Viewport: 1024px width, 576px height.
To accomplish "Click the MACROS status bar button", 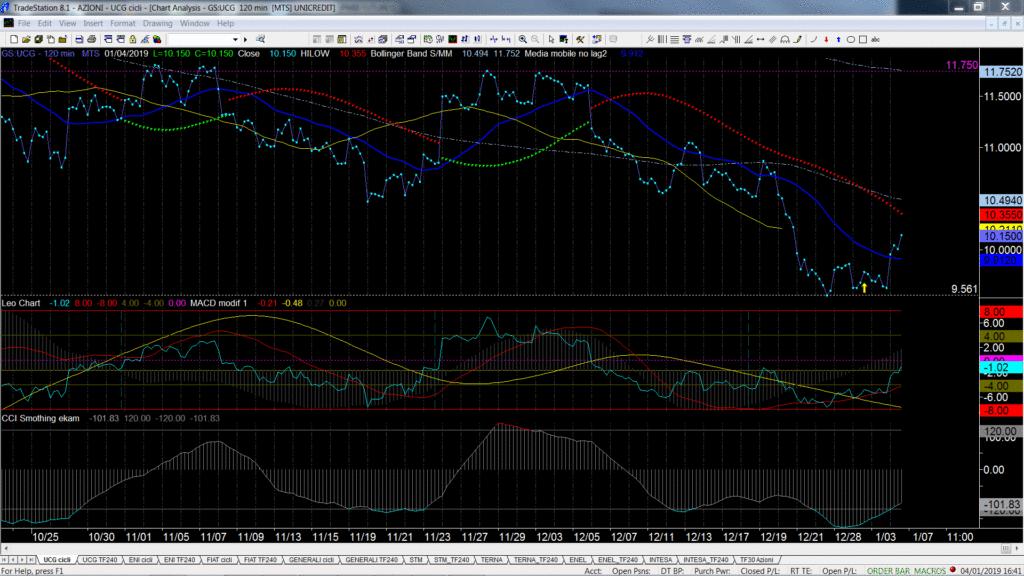I will tap(929, 571).
